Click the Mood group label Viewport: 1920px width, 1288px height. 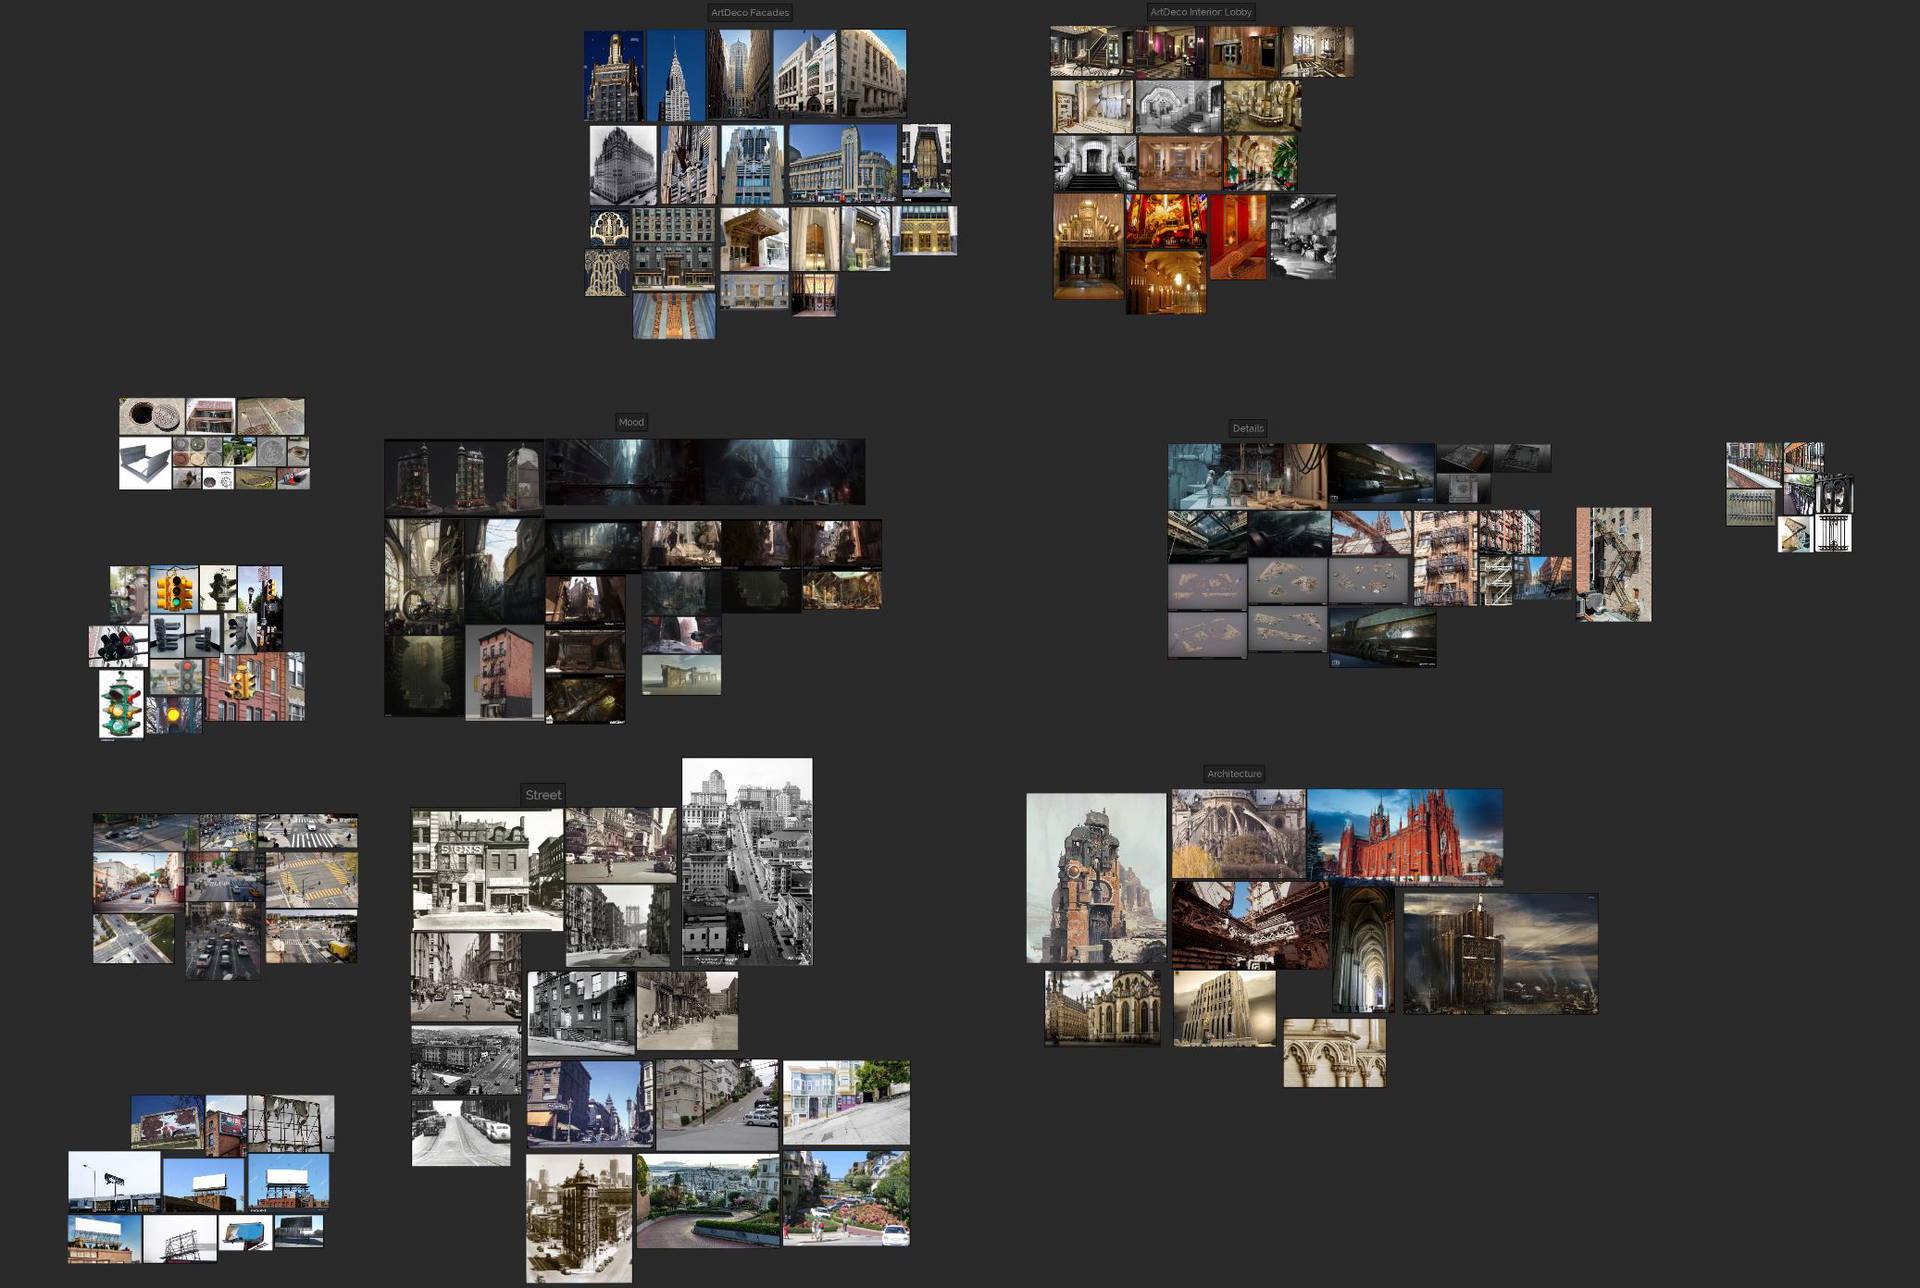pyautogui.click(x=631, y=422)
